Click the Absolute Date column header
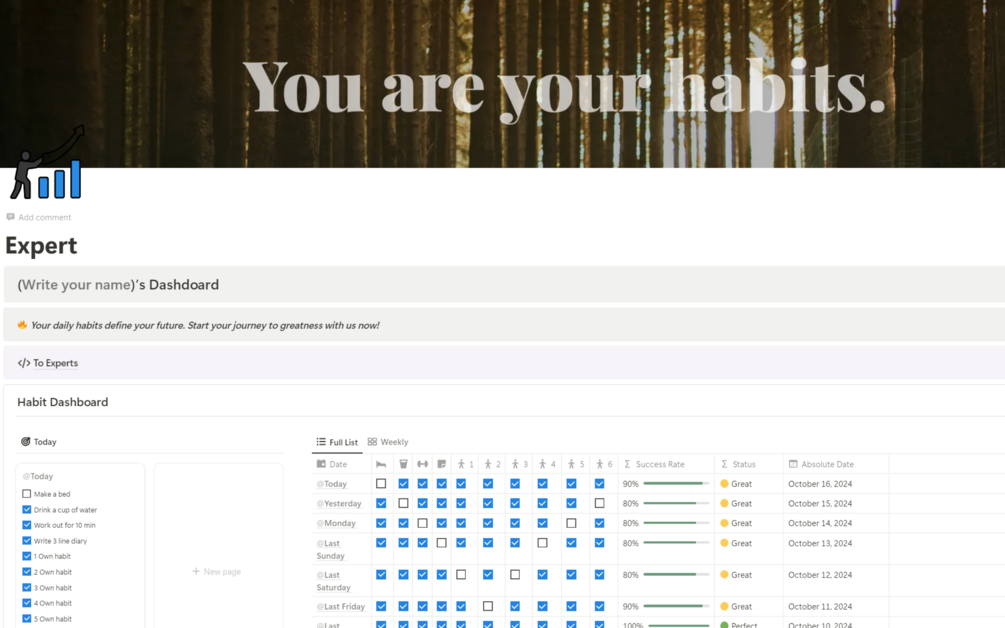The image size is (1005, 628). point(836,464)
